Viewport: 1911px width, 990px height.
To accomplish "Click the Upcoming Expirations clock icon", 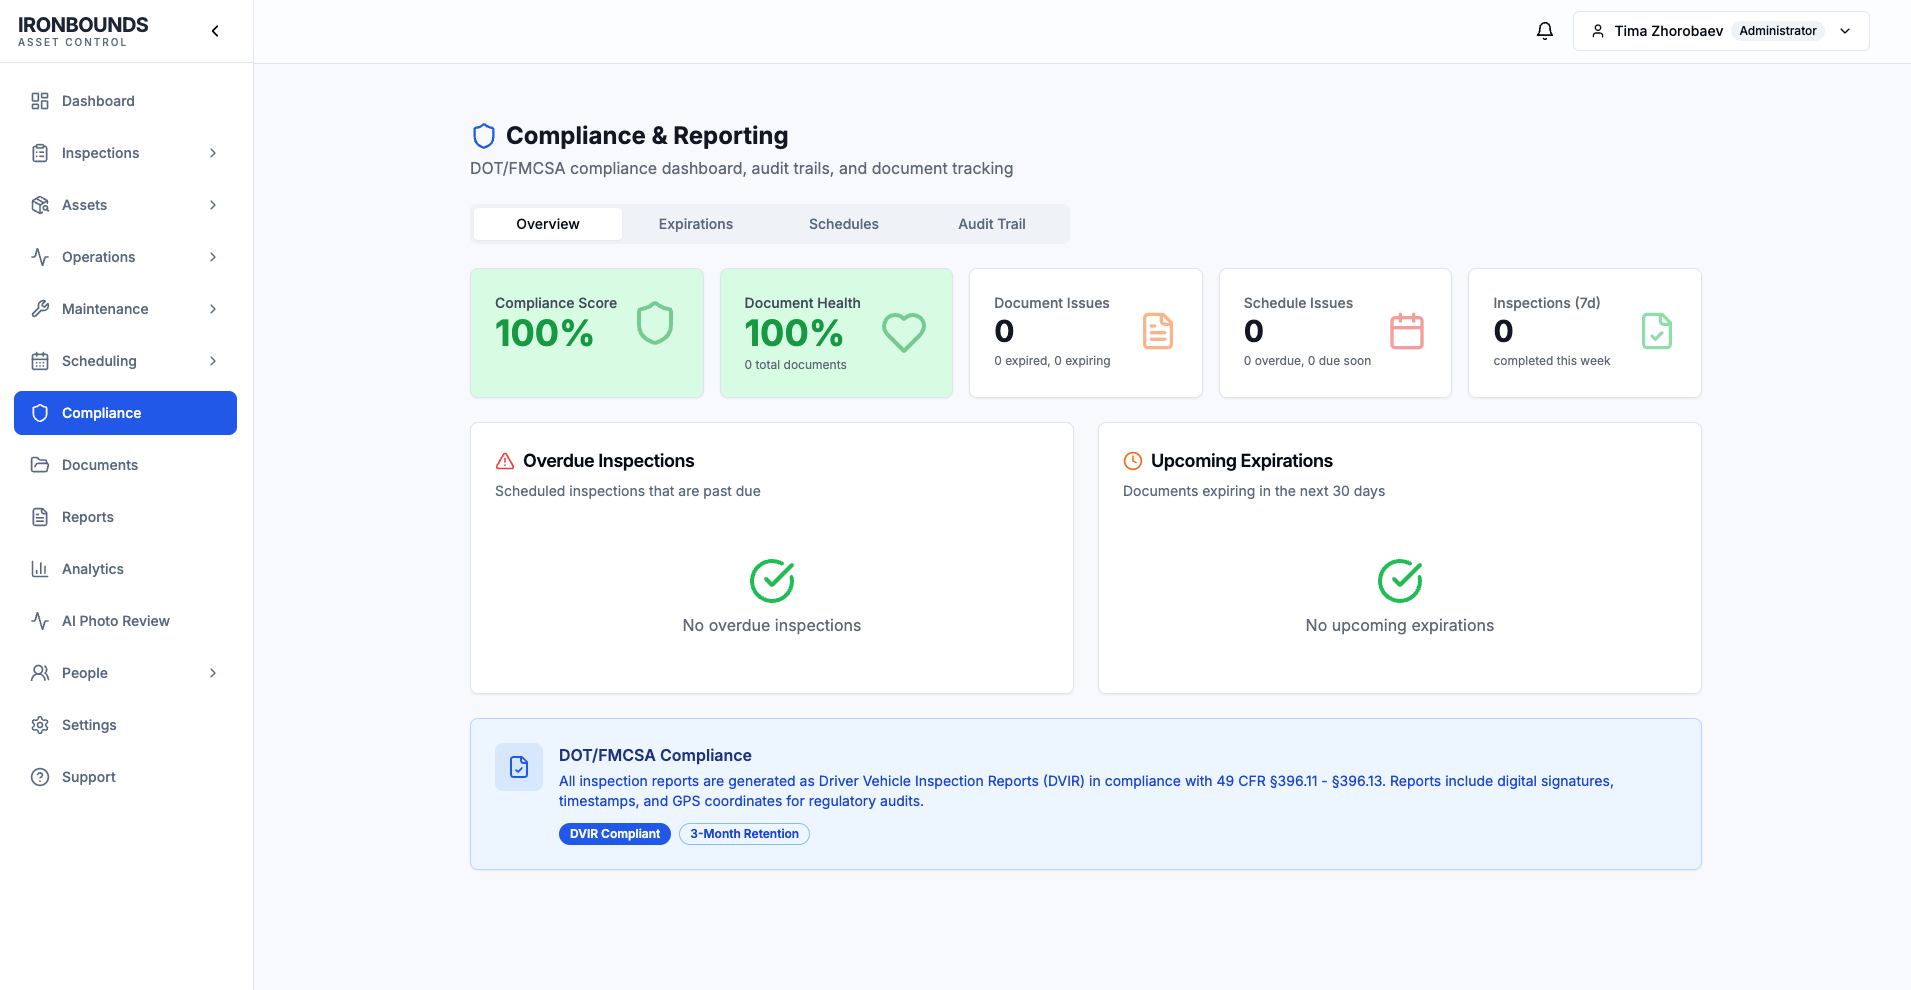I will click(1133, 461).
